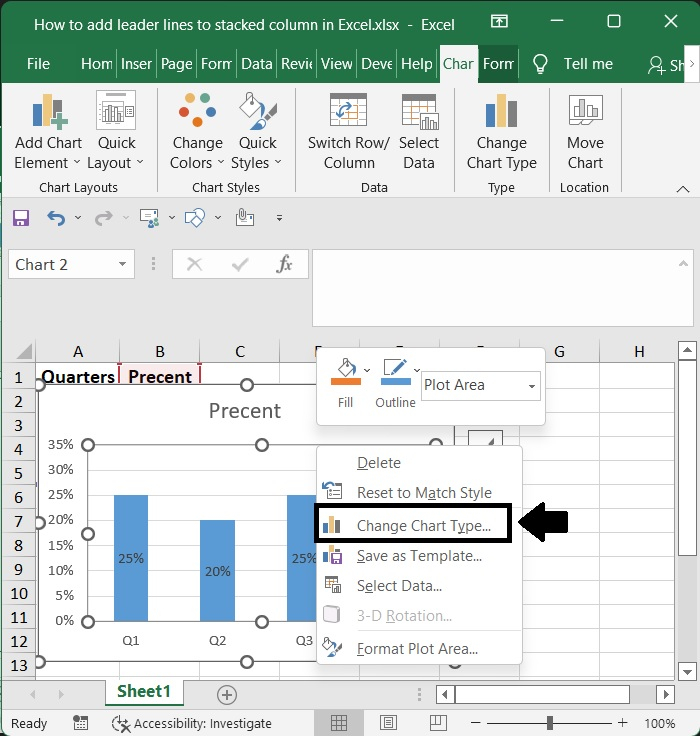Click the Select Data ribbon button
This screenshot has height=736, width=700.
[x=419, y=132]
